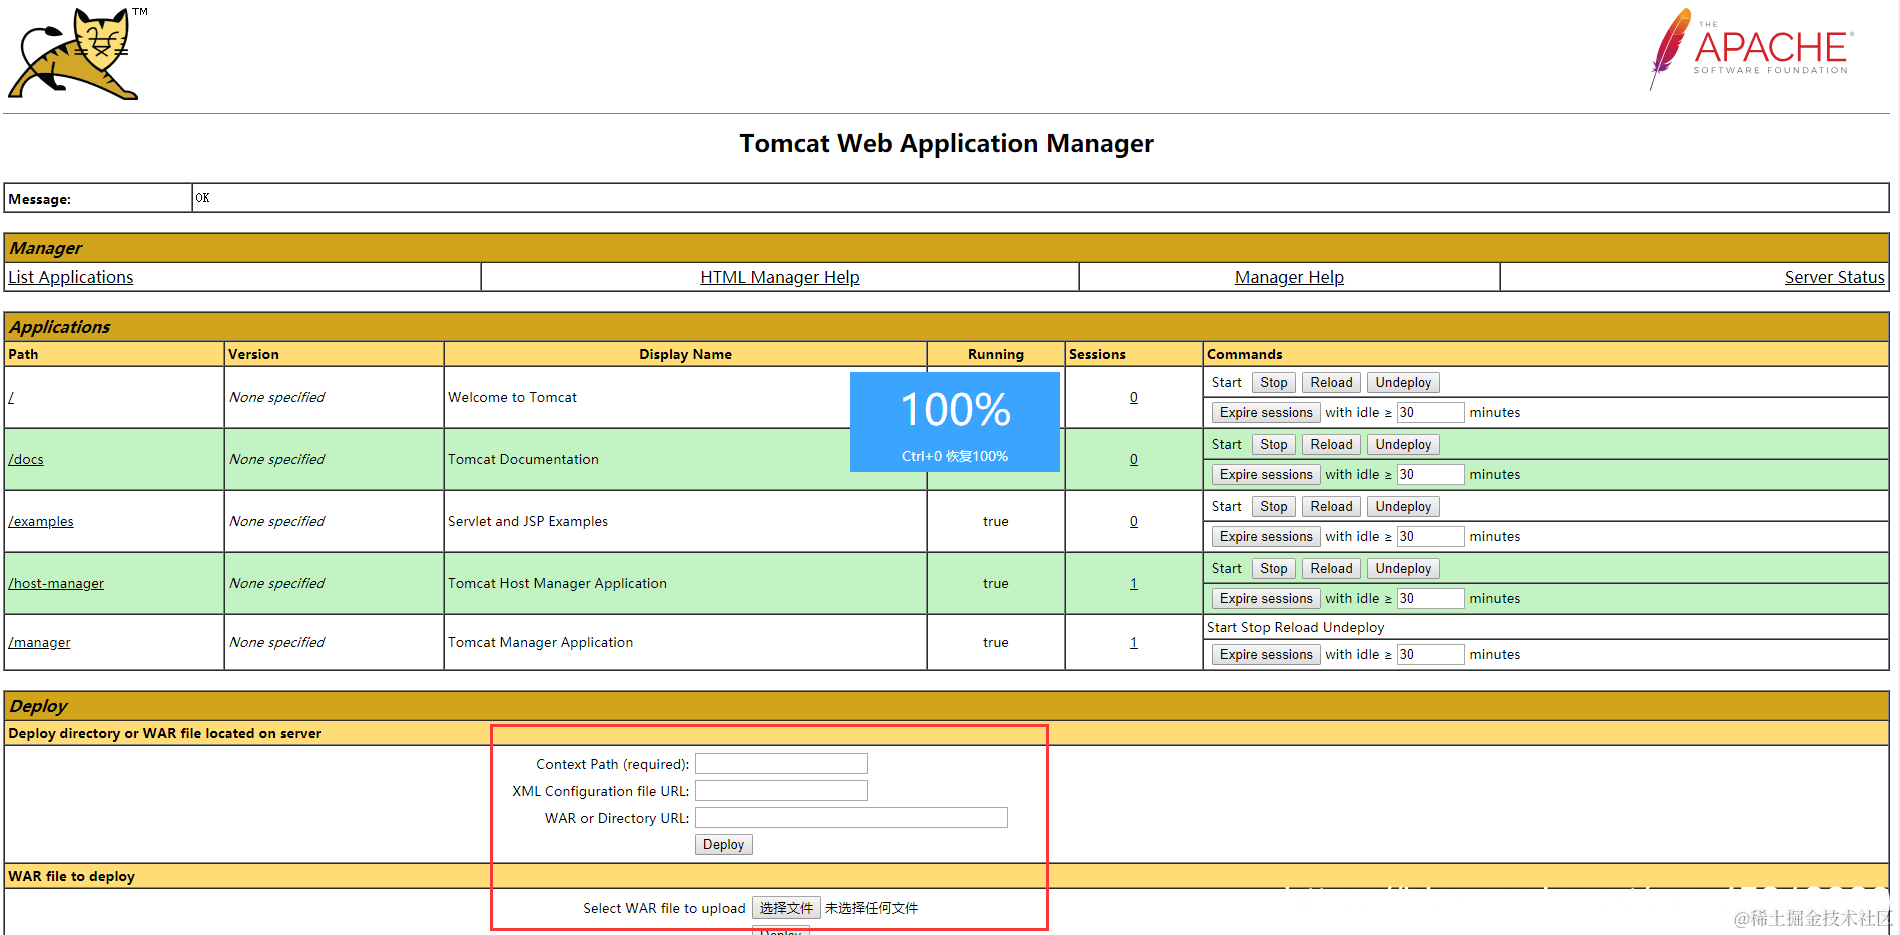Stop the /docs application
Viewport: 1900px width, 935px height.
(1274, 444)
